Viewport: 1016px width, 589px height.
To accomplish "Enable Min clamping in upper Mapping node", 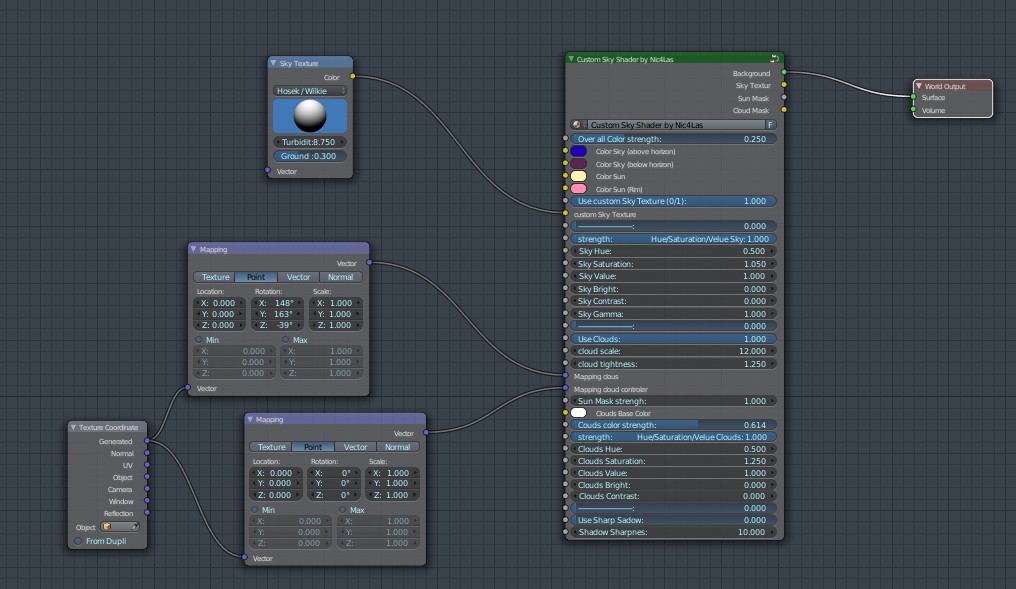I will click(x=197, y=340).
